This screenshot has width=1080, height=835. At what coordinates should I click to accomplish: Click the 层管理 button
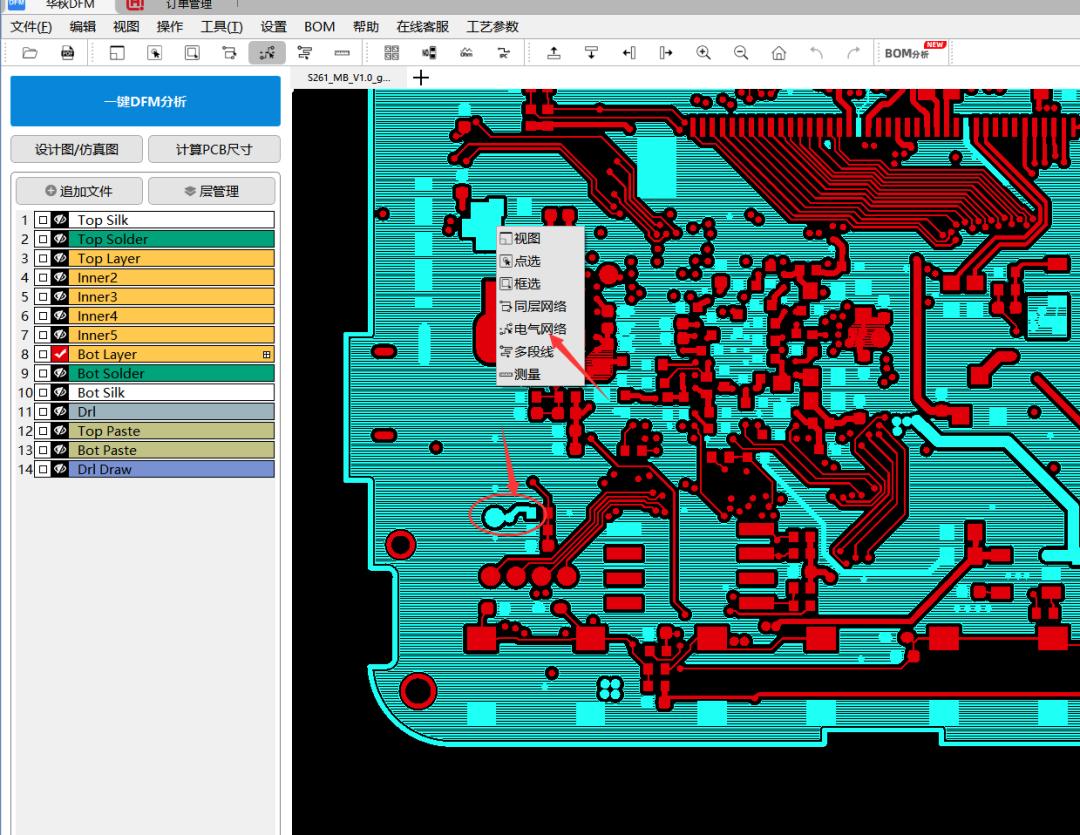tap(214, 191)
